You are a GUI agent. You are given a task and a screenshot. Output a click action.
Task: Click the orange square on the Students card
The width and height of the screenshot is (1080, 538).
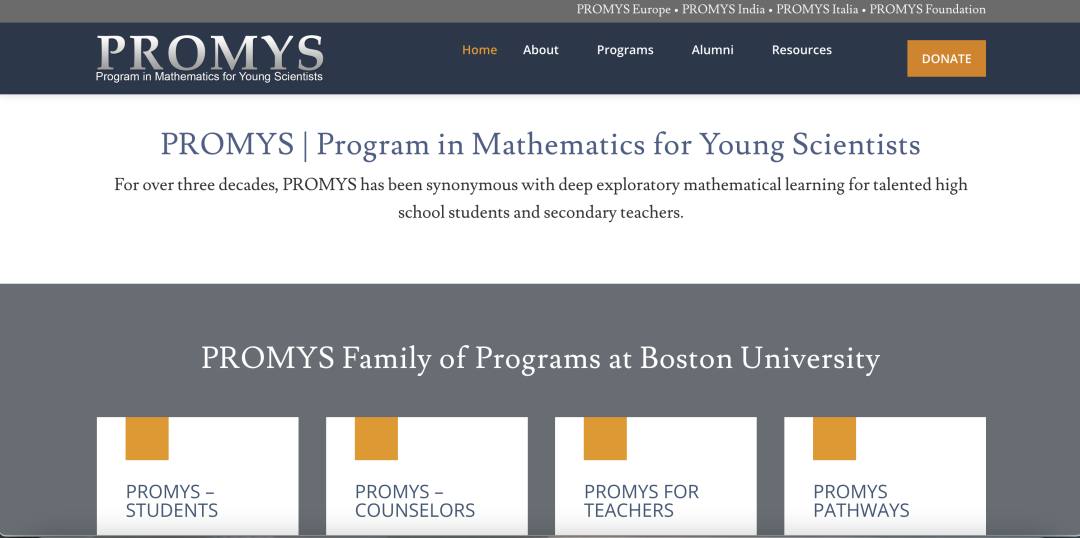[147, 439]
